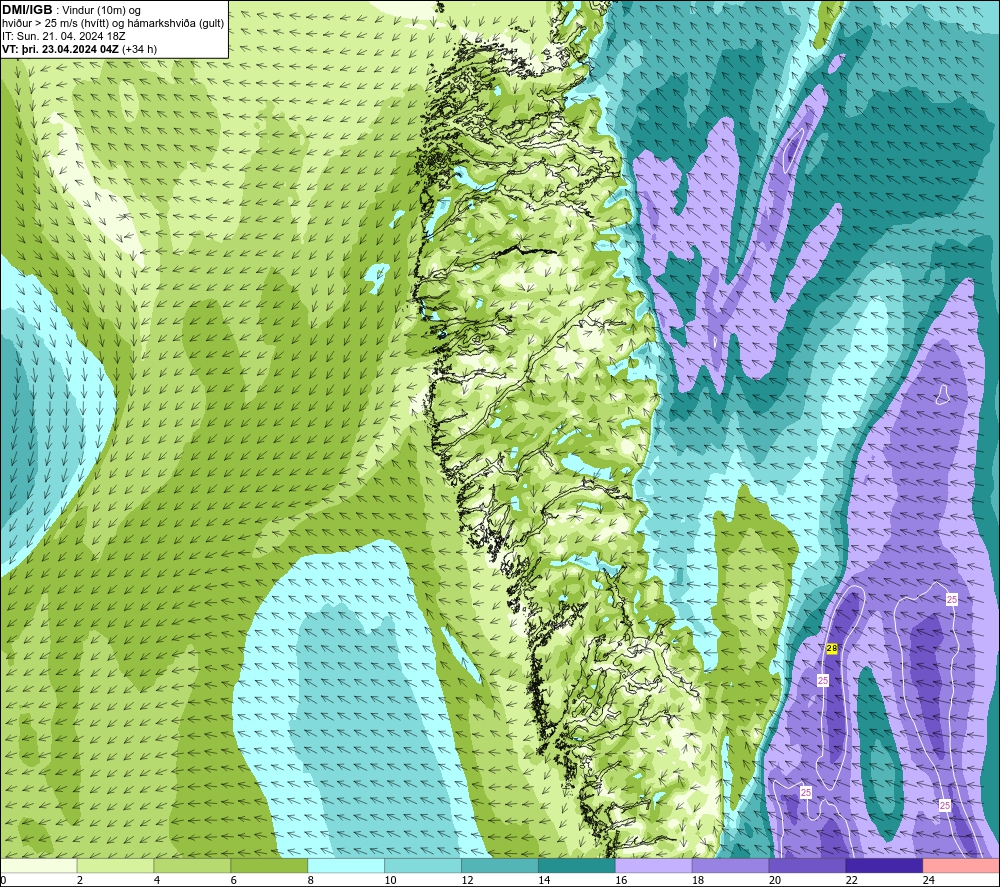This screenshot has height=887, width=1000.
Task: Select the 10–12 m/s color bar segment
Action: click(x=423, y=865)
